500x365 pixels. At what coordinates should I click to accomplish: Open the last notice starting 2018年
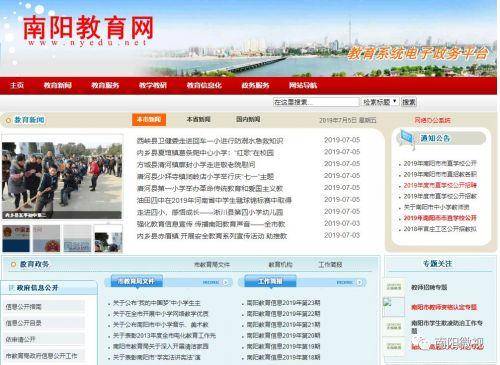point(440,229)
